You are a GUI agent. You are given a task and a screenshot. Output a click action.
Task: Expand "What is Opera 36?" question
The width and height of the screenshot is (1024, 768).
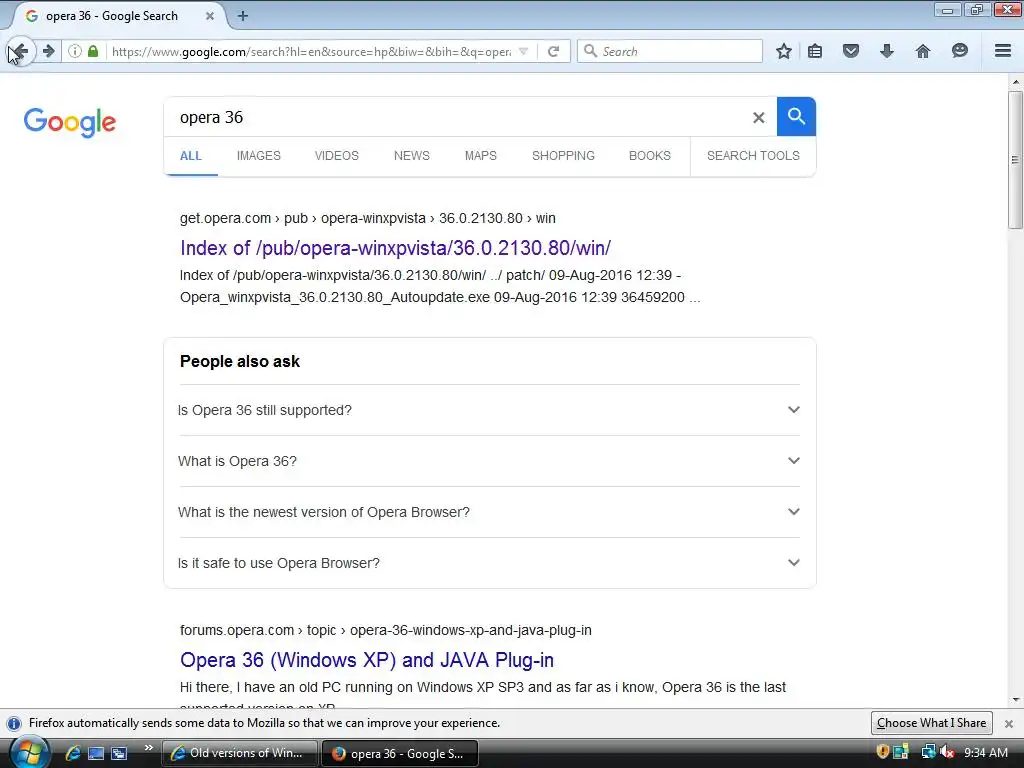pyautogui.click(x=489, y=461)
